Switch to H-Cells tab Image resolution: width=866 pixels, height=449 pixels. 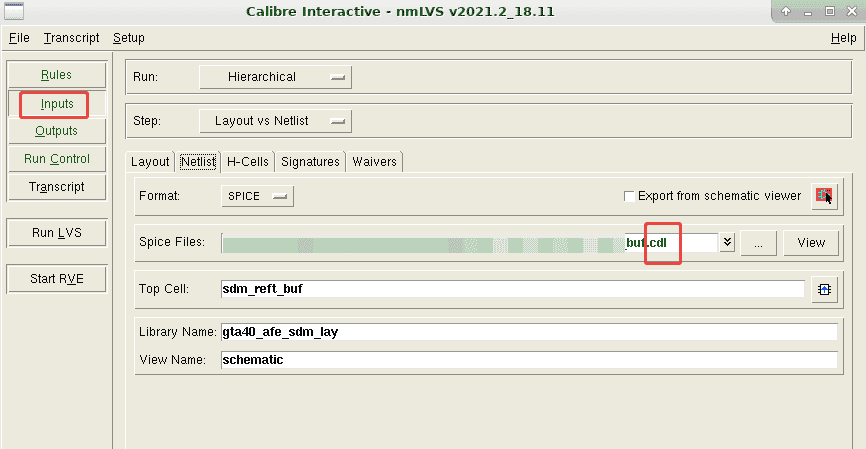click(247, 162)
